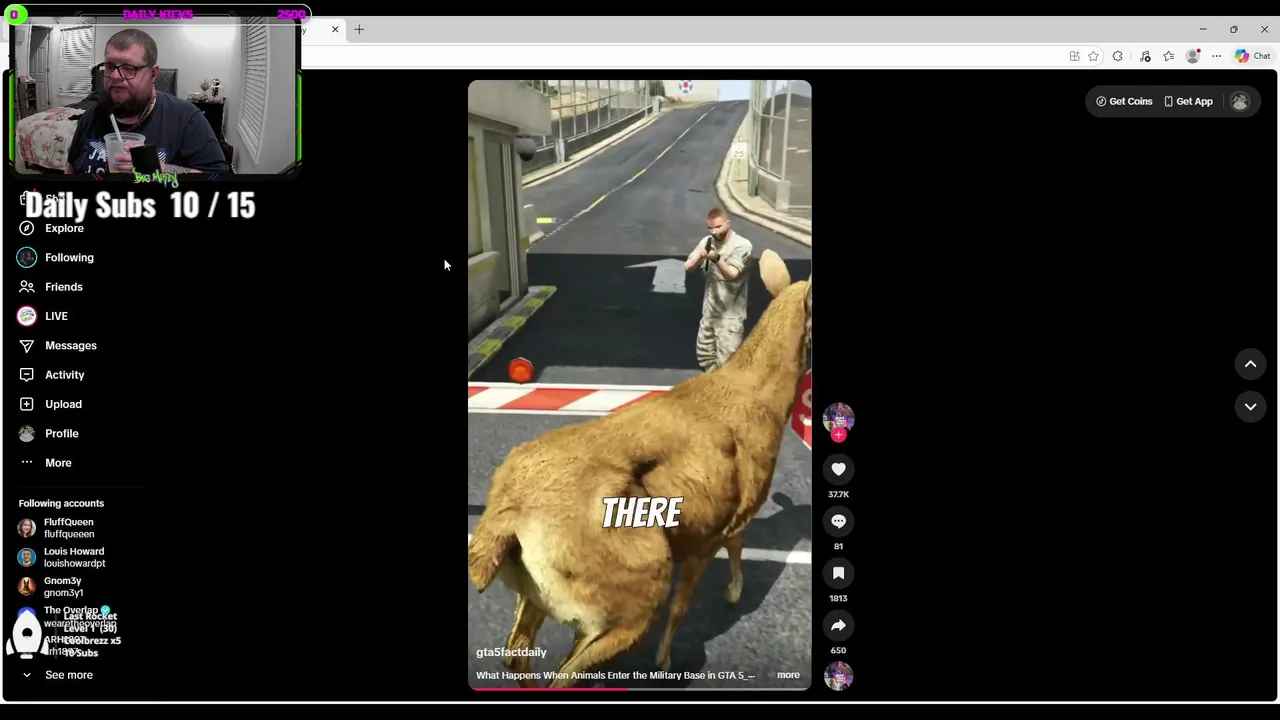The width and height of the screenshot is (1280, 720).
Task: Open browser settings ellipsis menu
Action: (1217, 56)
